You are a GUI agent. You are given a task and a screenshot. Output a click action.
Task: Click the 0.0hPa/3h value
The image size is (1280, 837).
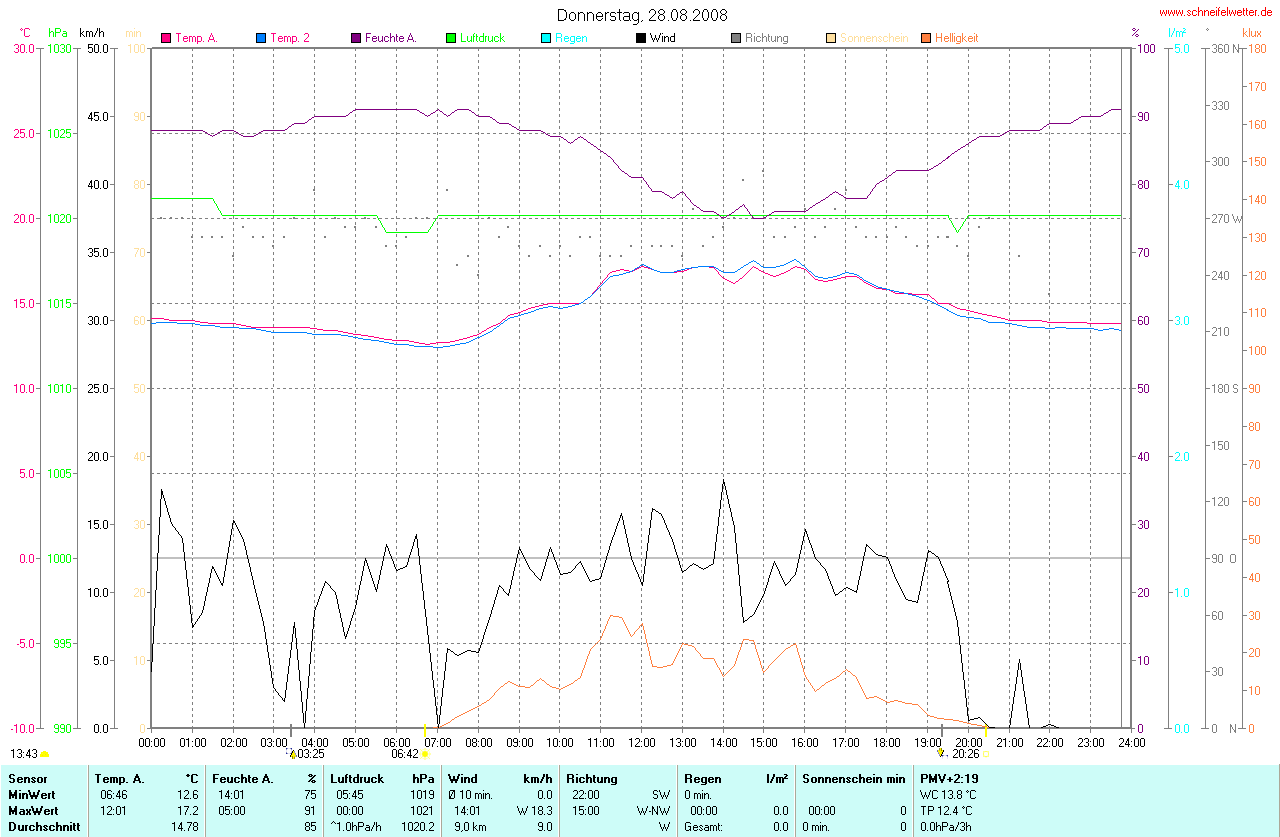[x=946, y=827]
